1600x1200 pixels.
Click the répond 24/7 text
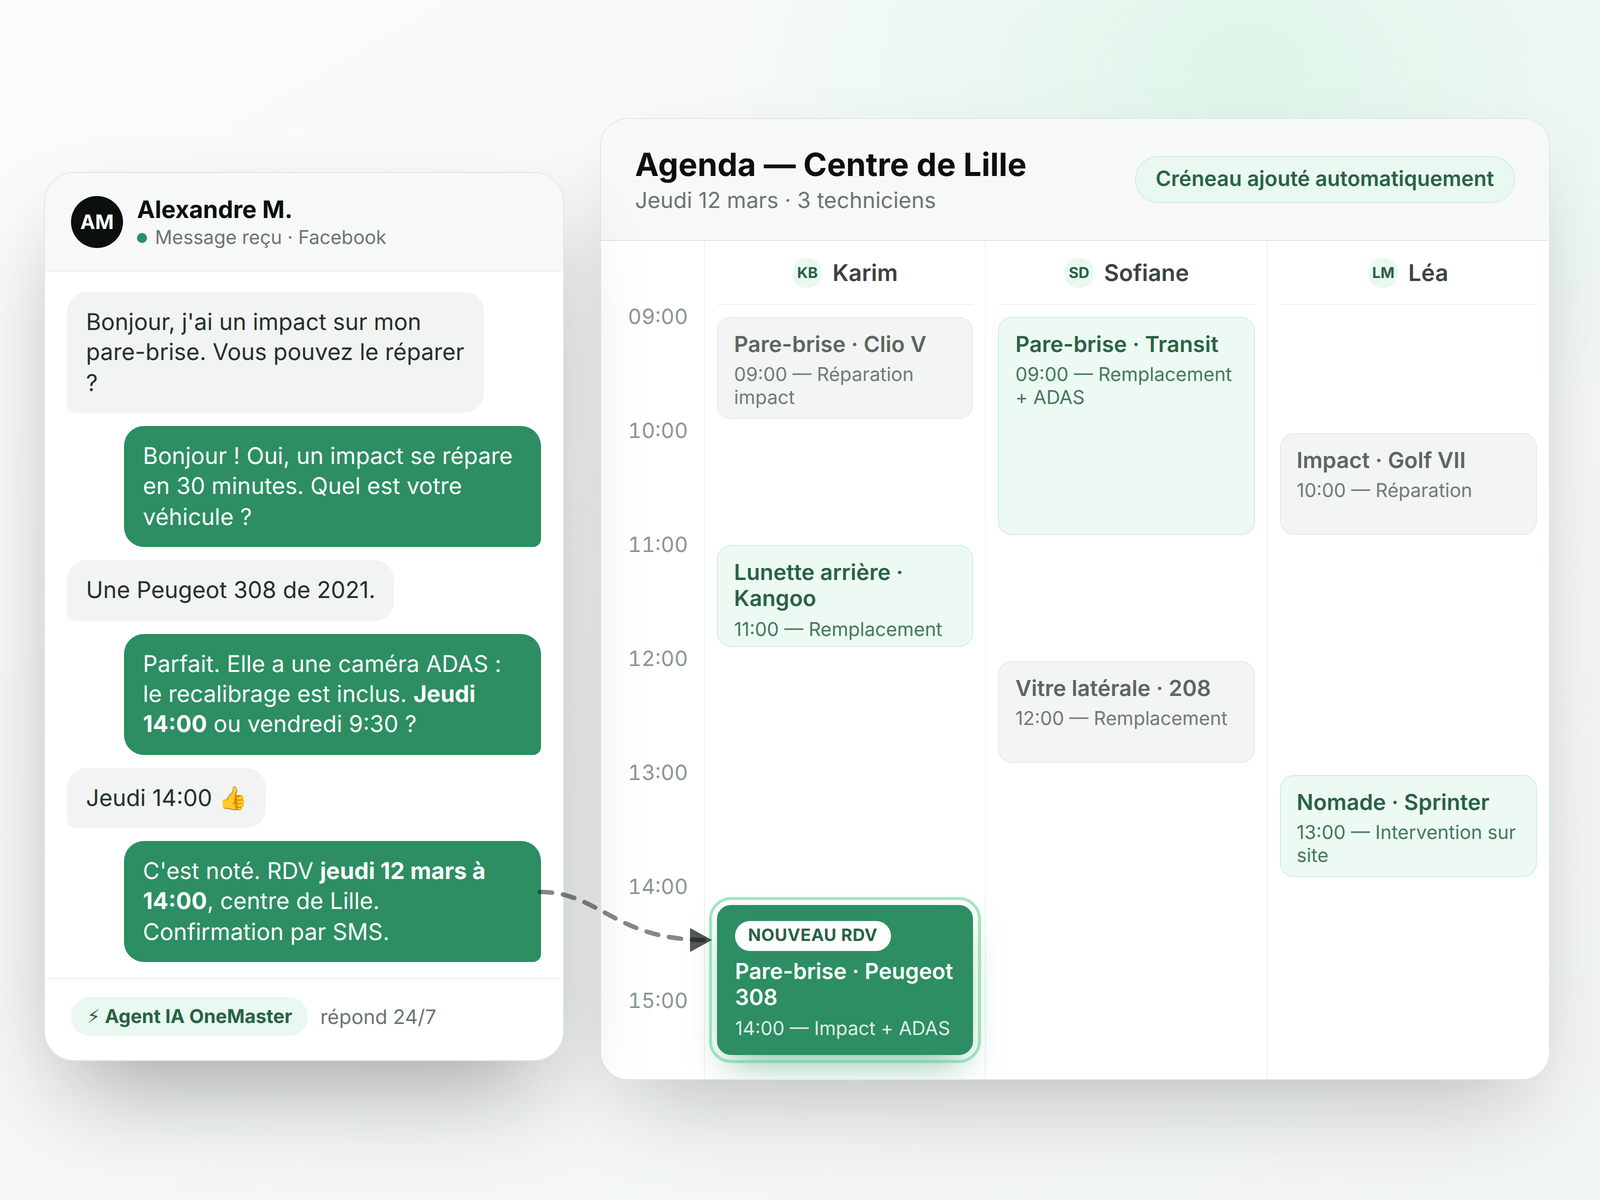point(378,1017)
